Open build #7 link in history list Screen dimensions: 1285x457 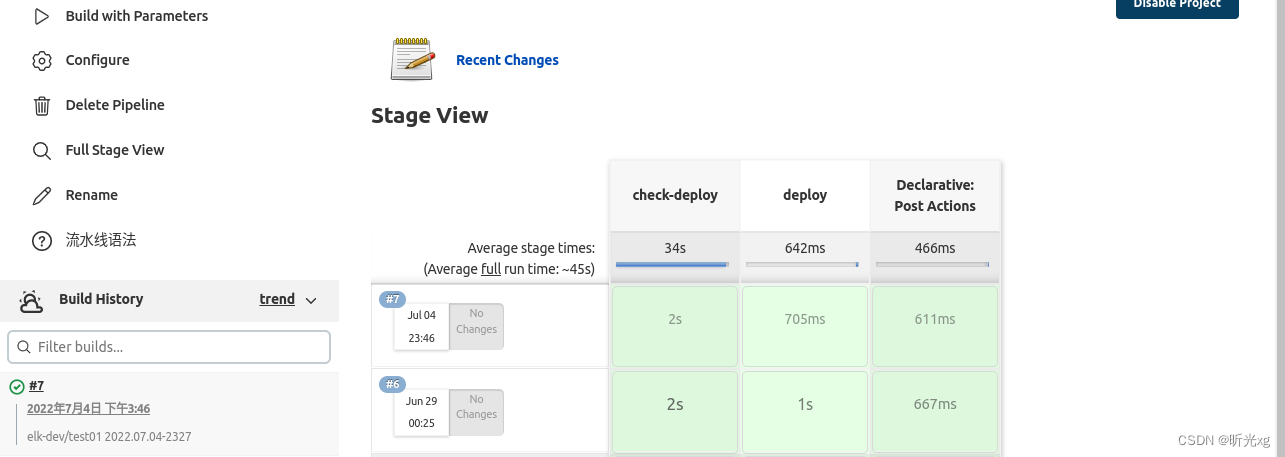click(x=36, y=386)
